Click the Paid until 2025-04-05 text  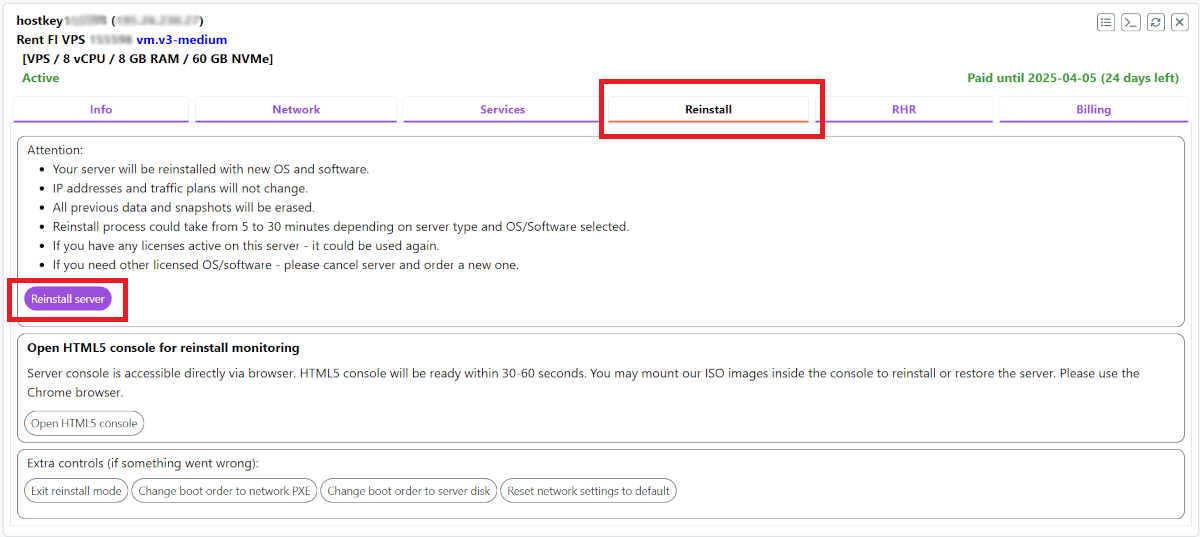click(1072, 78)
